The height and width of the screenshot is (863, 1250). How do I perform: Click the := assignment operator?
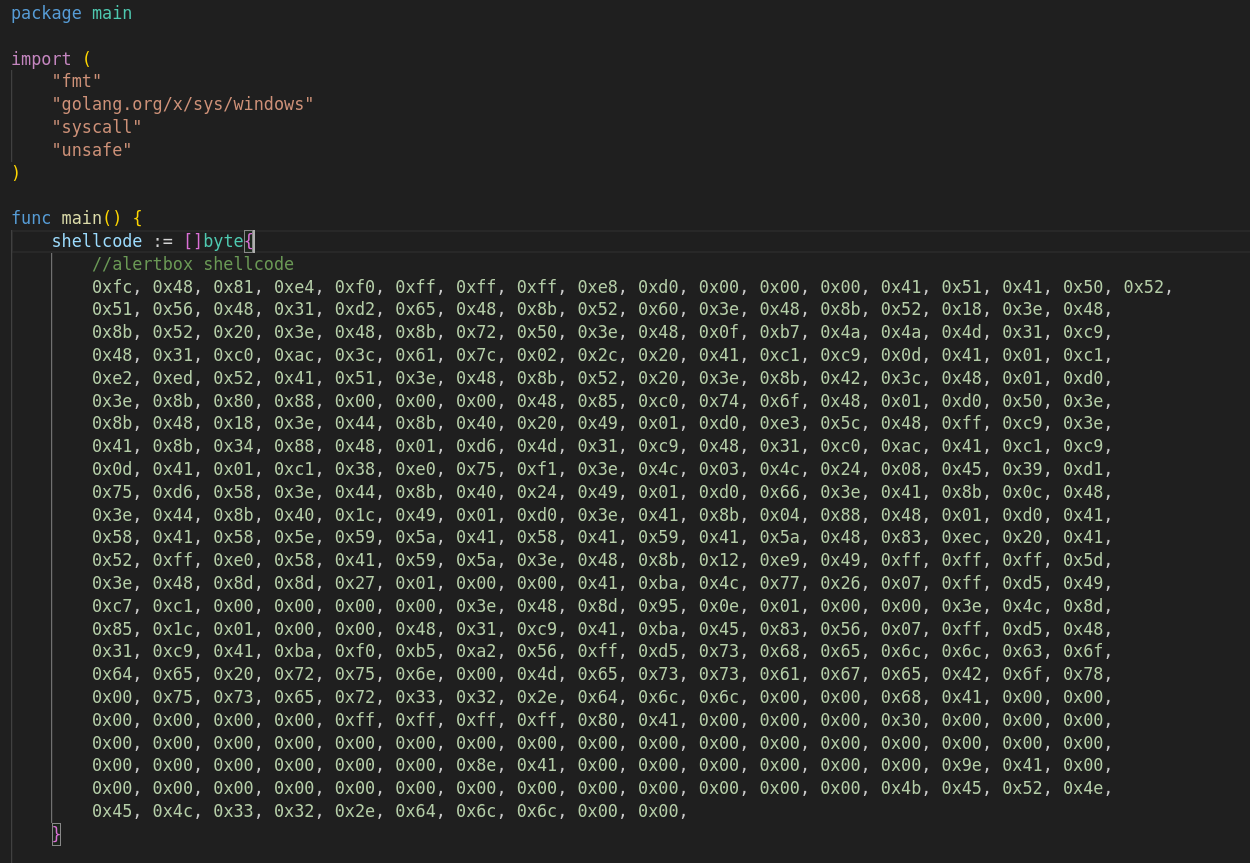[163, 241]
